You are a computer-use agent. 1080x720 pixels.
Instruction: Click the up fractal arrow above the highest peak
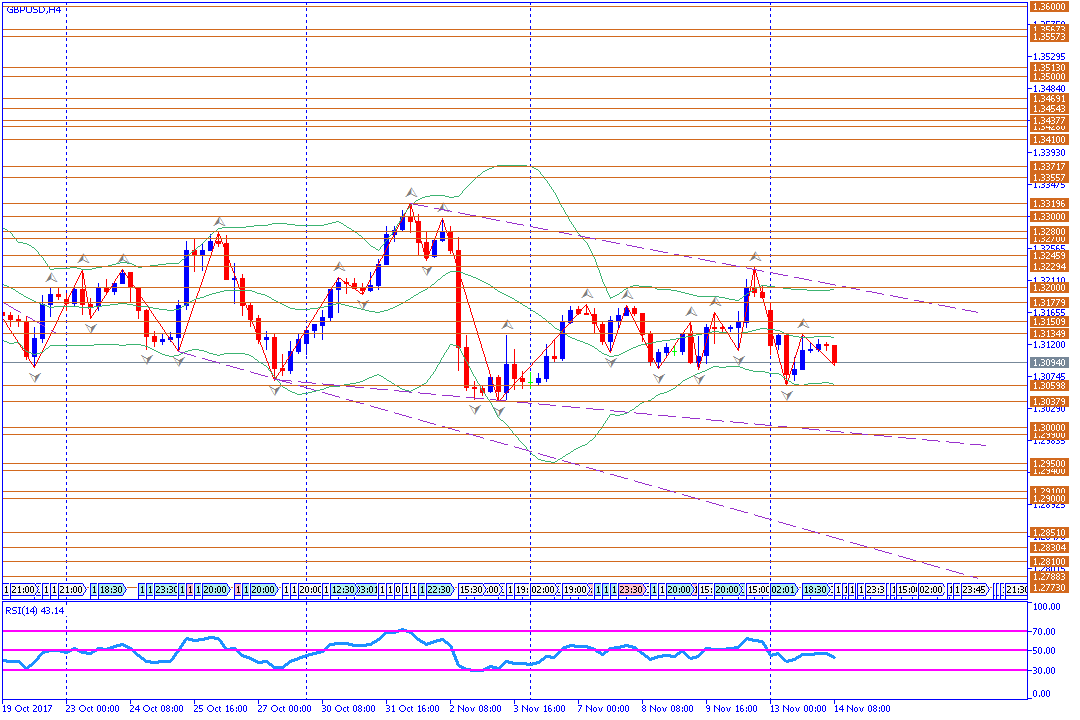[411, 193]
